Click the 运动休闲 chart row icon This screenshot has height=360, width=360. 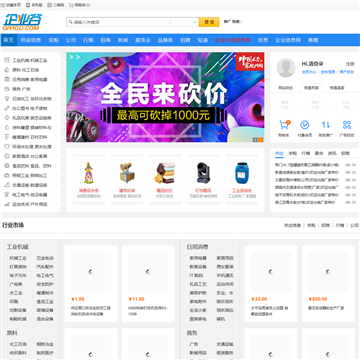click(x=6, y=204)
